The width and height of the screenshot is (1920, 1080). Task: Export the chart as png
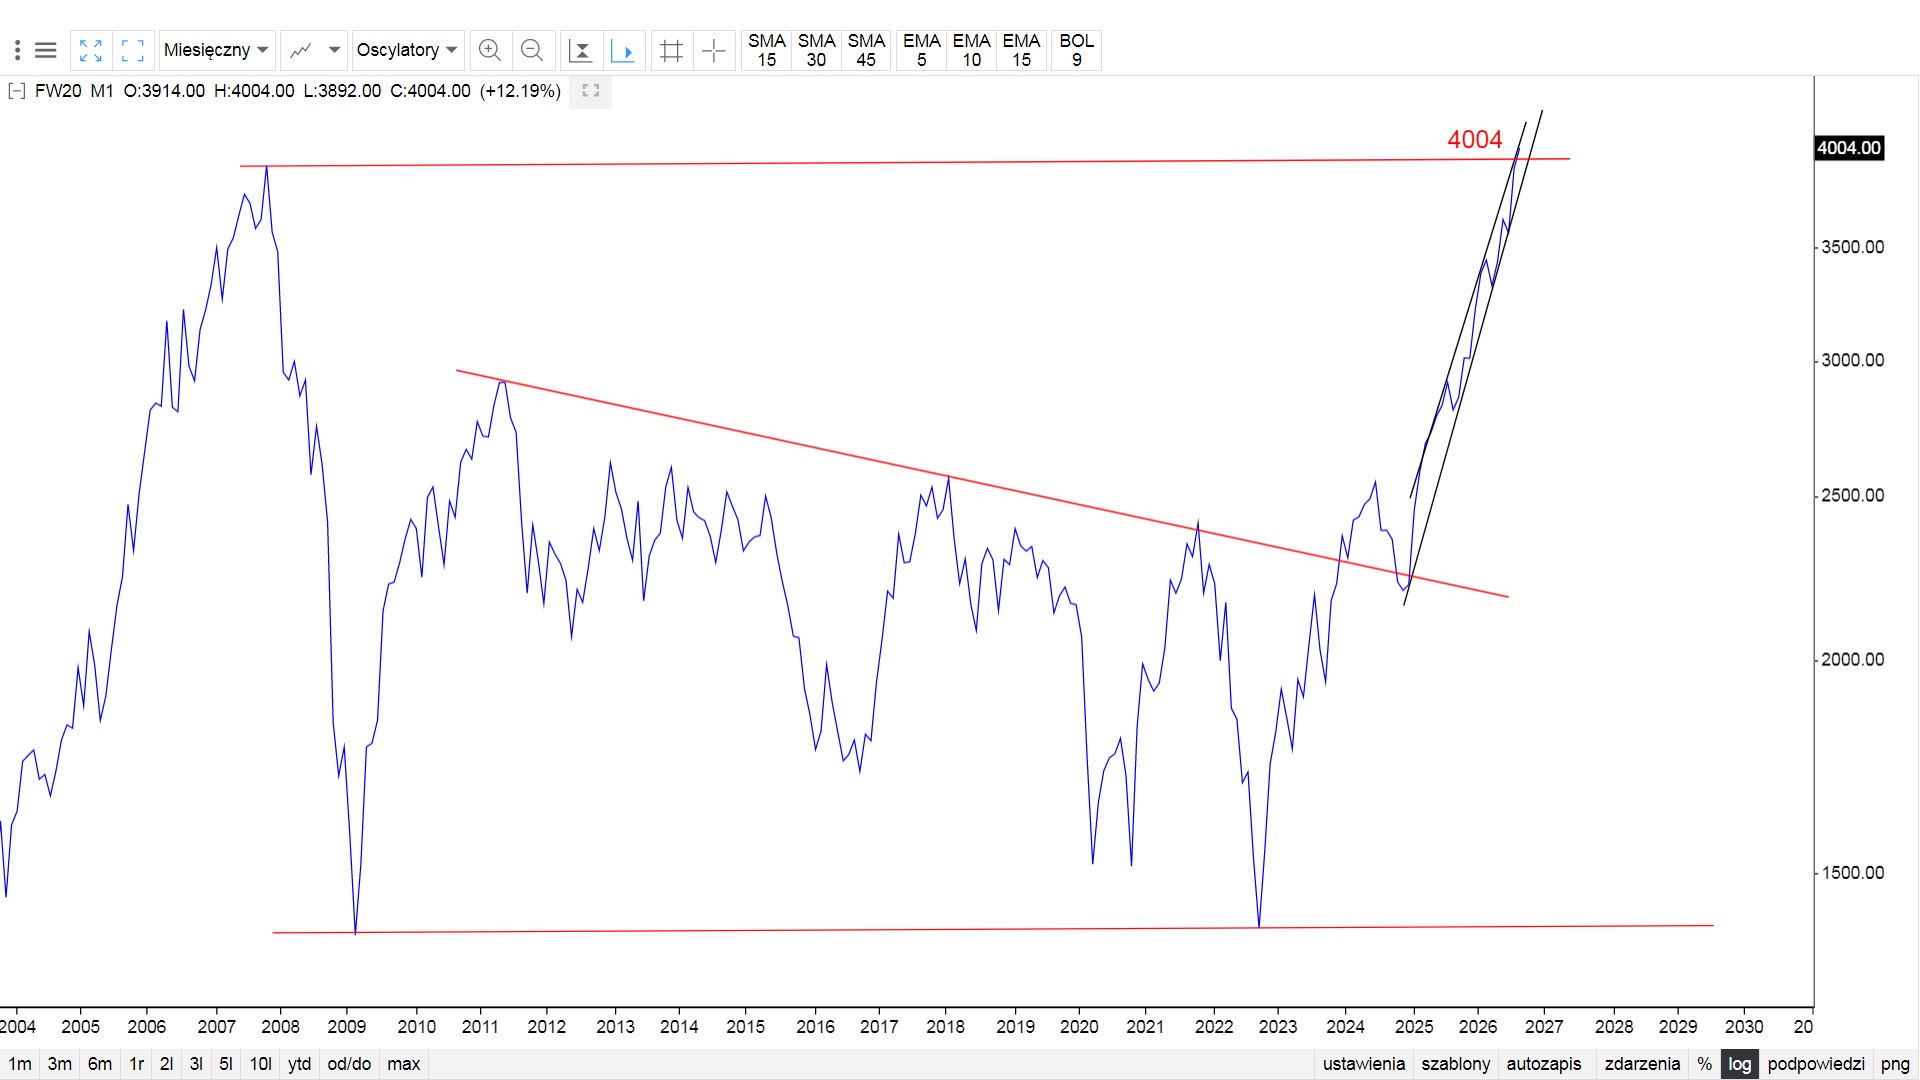tap(1895, 1064)
